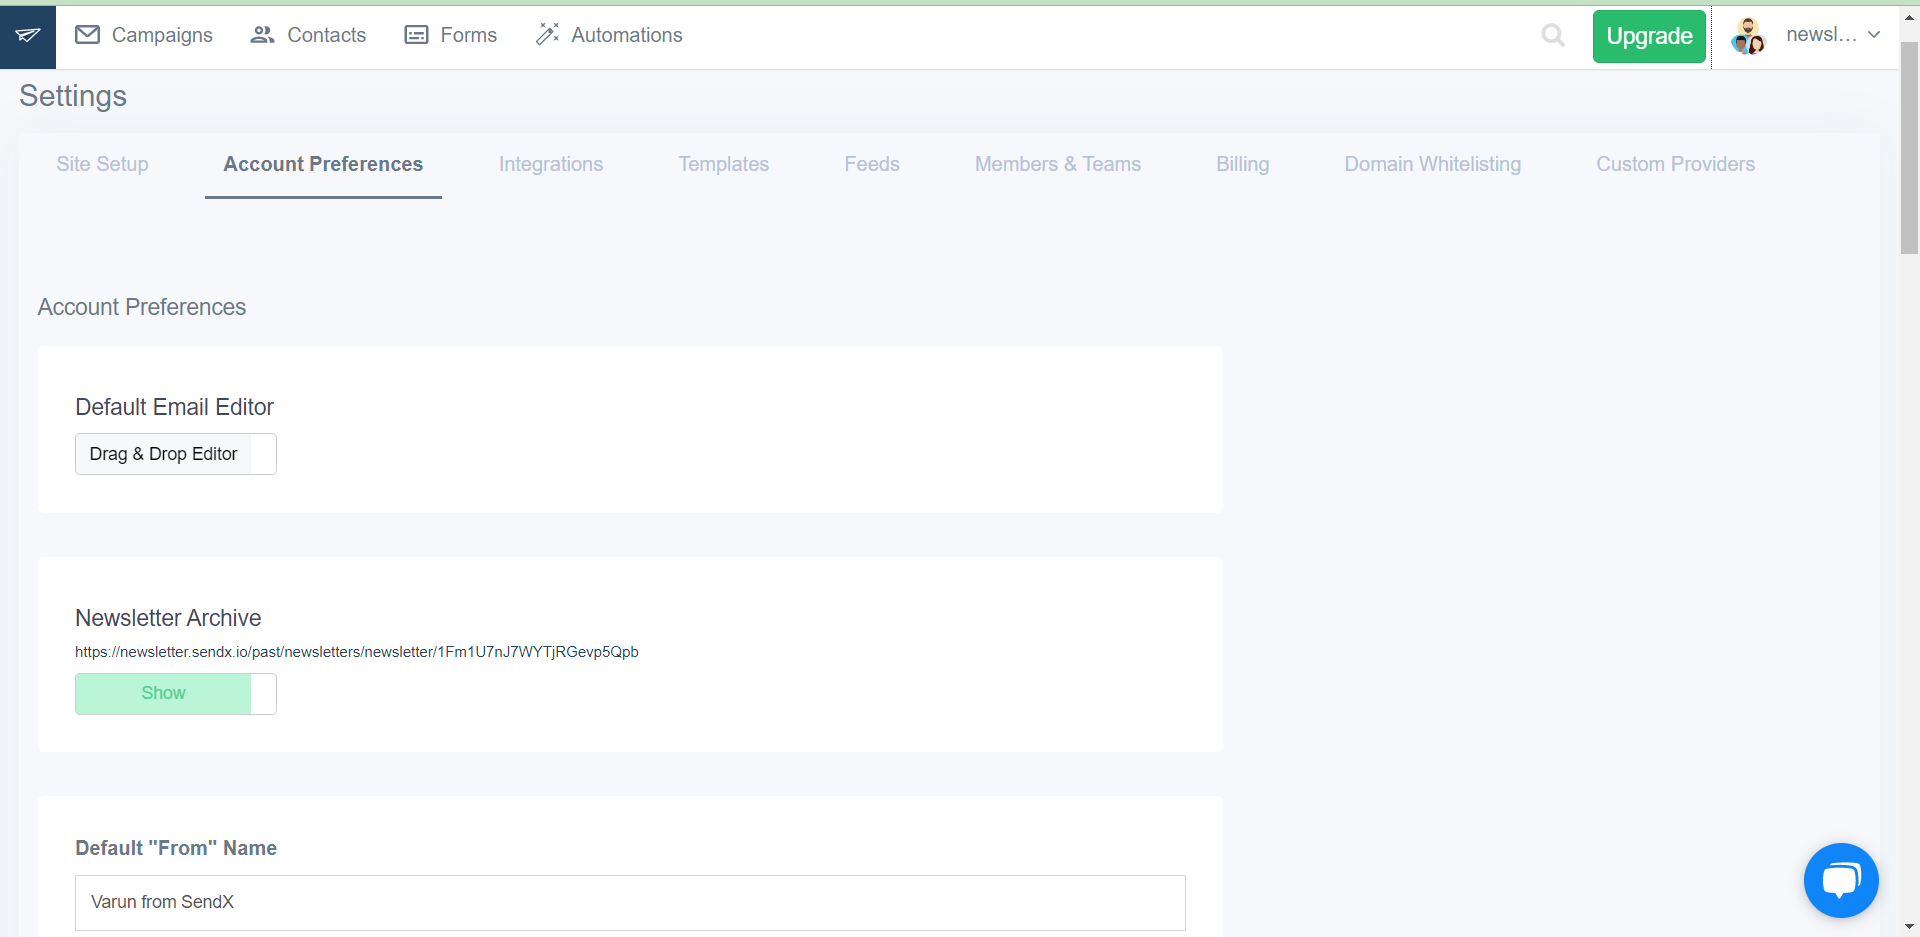The image size is (1920, 937).
Task: Open the Automations menu
Action: tap(609, 35)
